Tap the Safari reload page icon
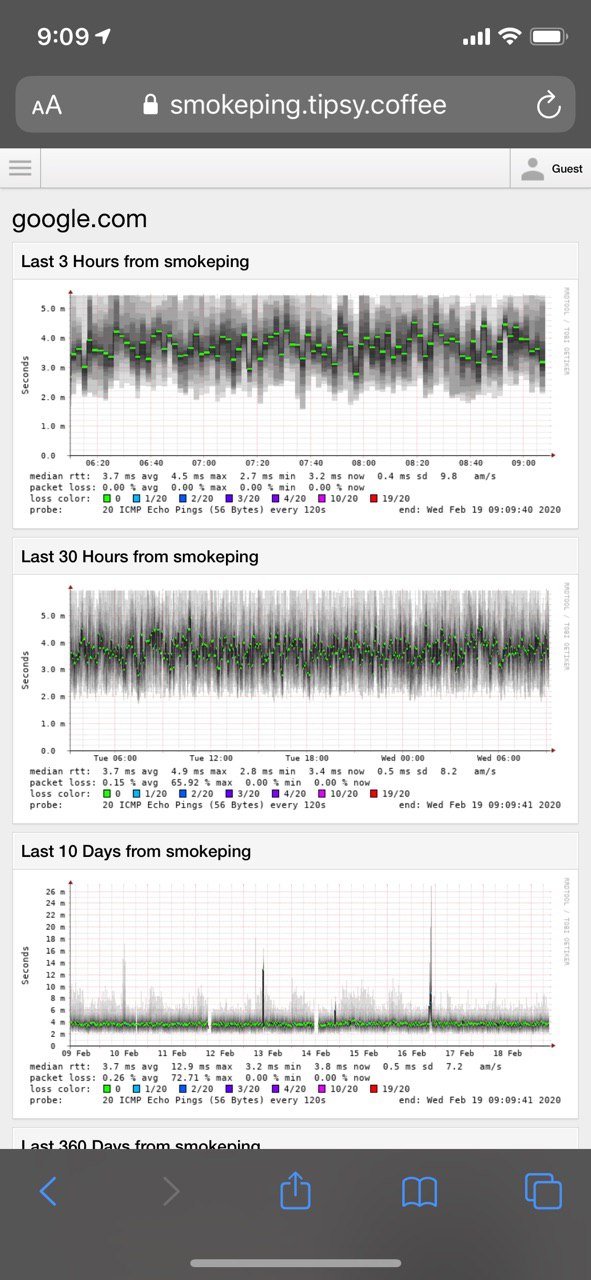This screenshot has width=591, height=1280. 547,105
